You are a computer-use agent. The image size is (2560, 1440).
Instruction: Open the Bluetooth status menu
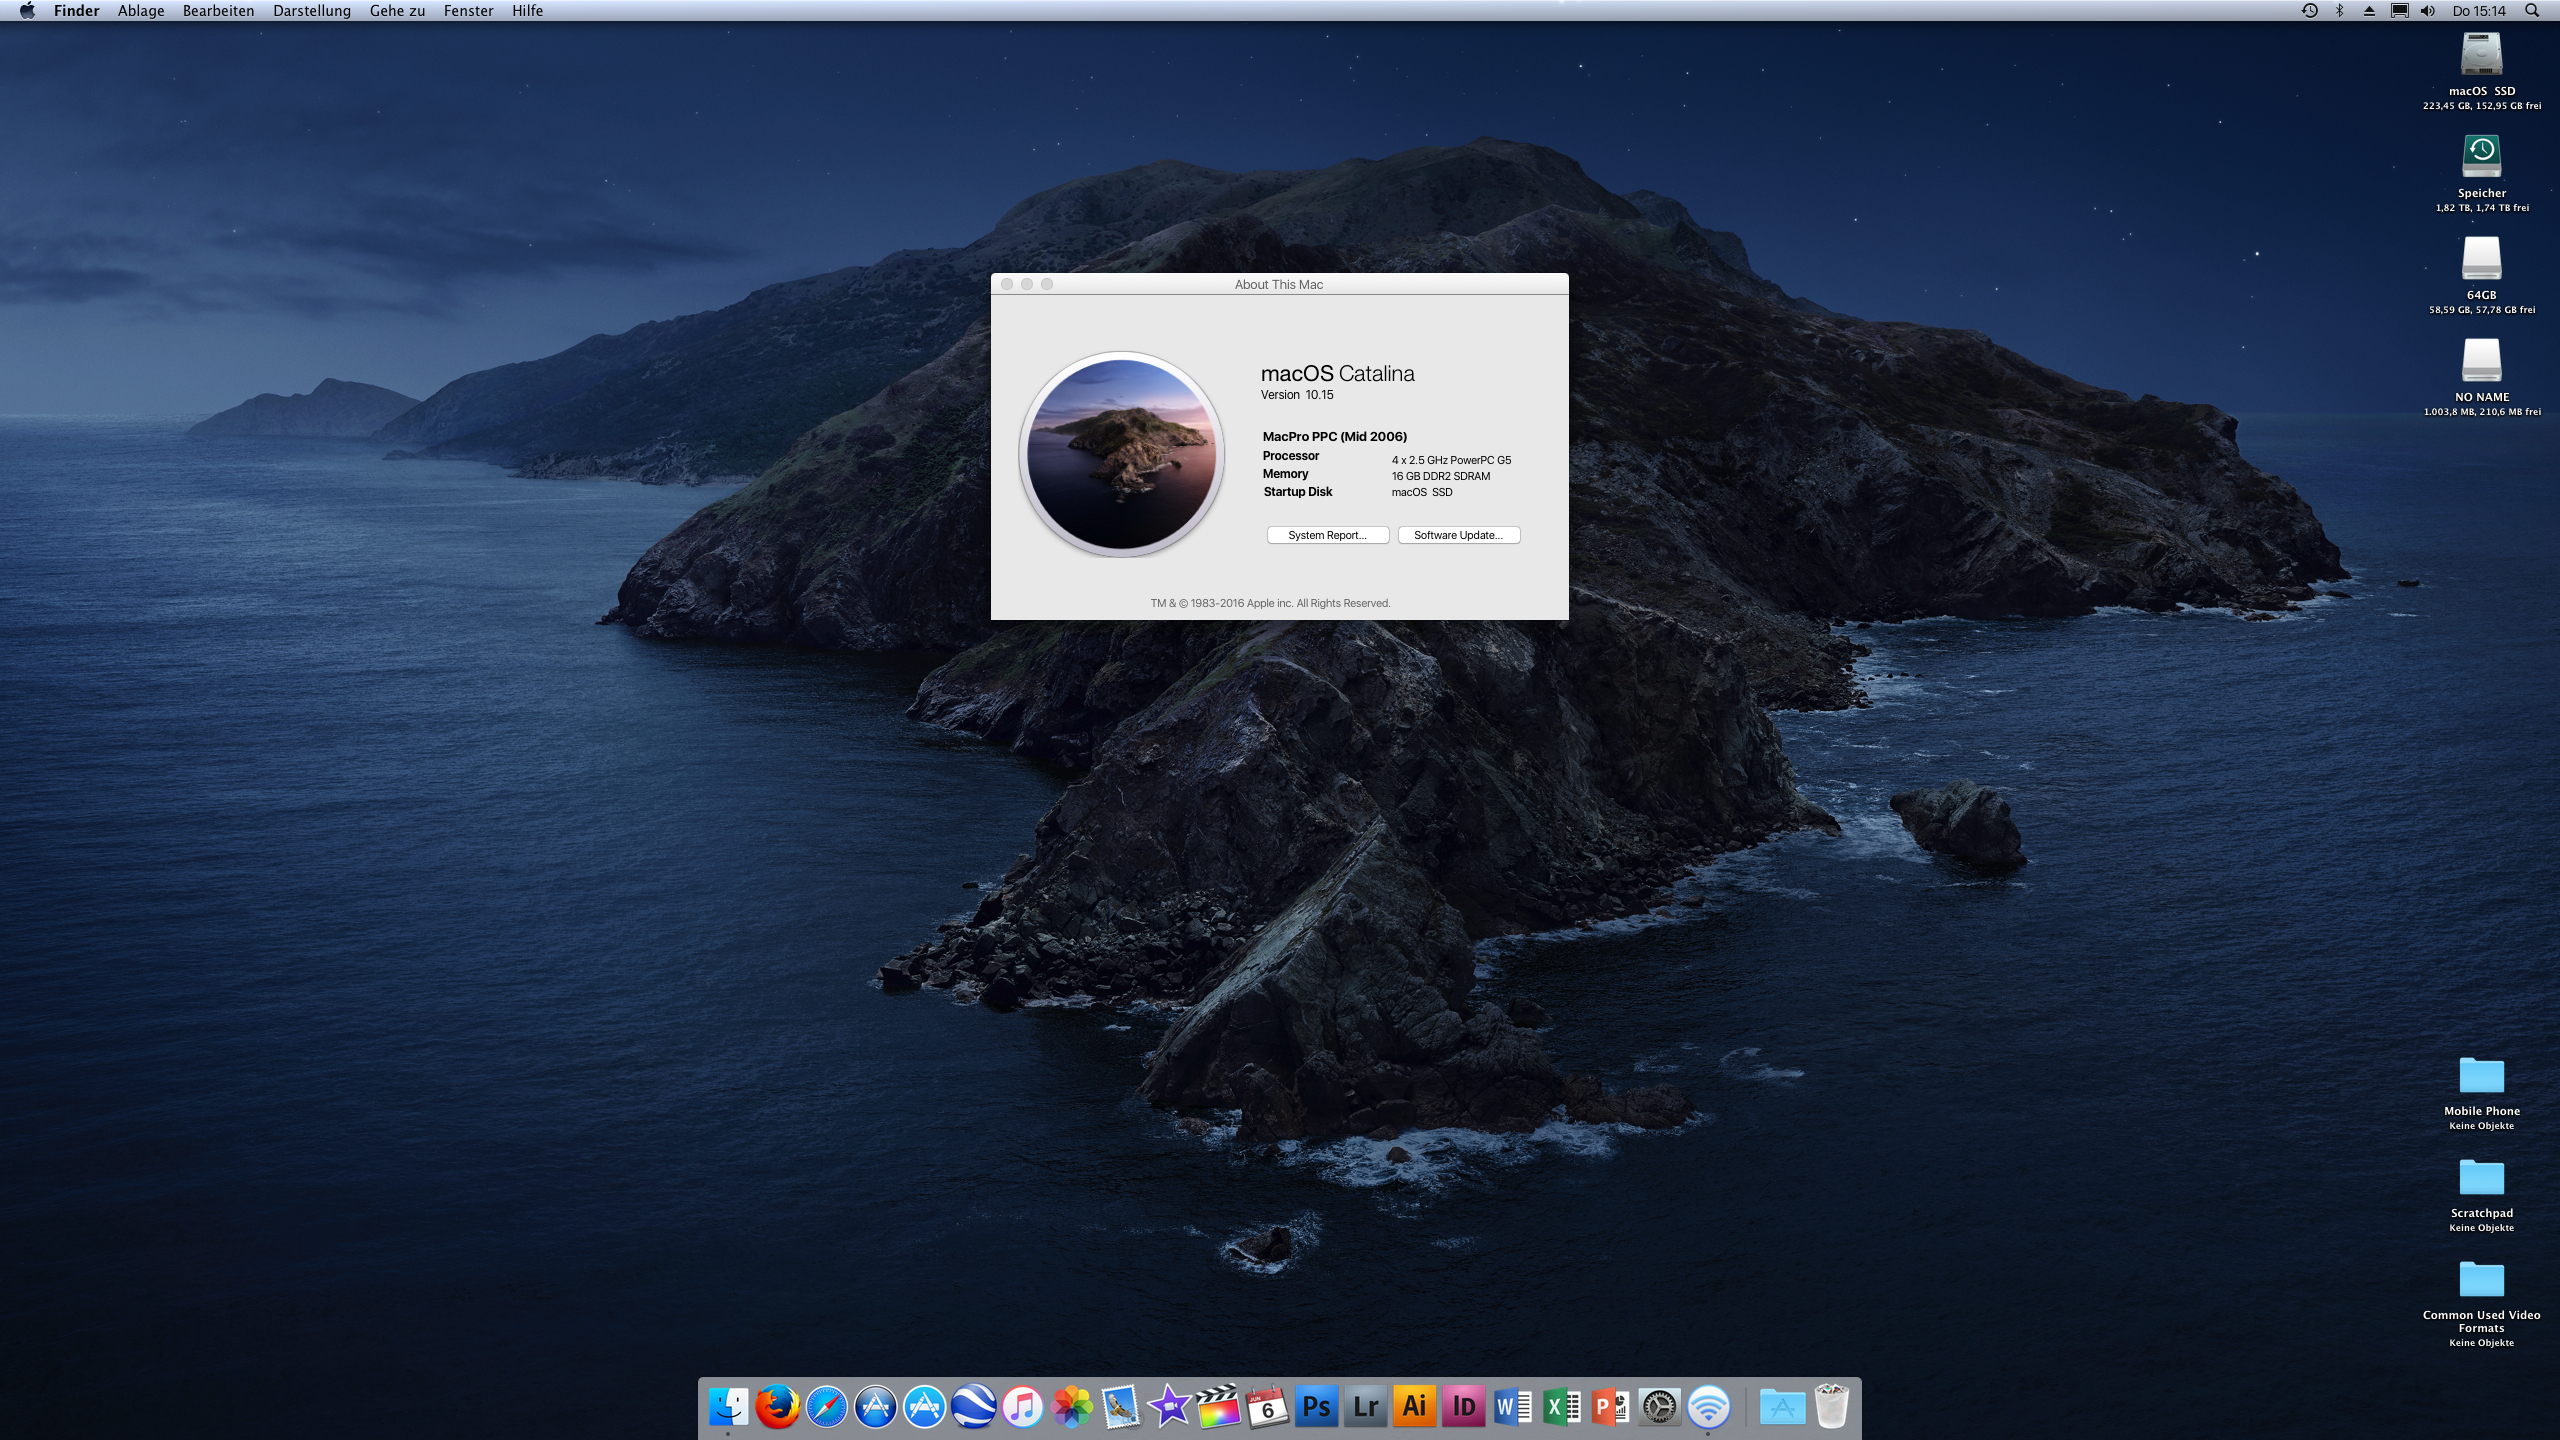click(x=2339, y=11)
